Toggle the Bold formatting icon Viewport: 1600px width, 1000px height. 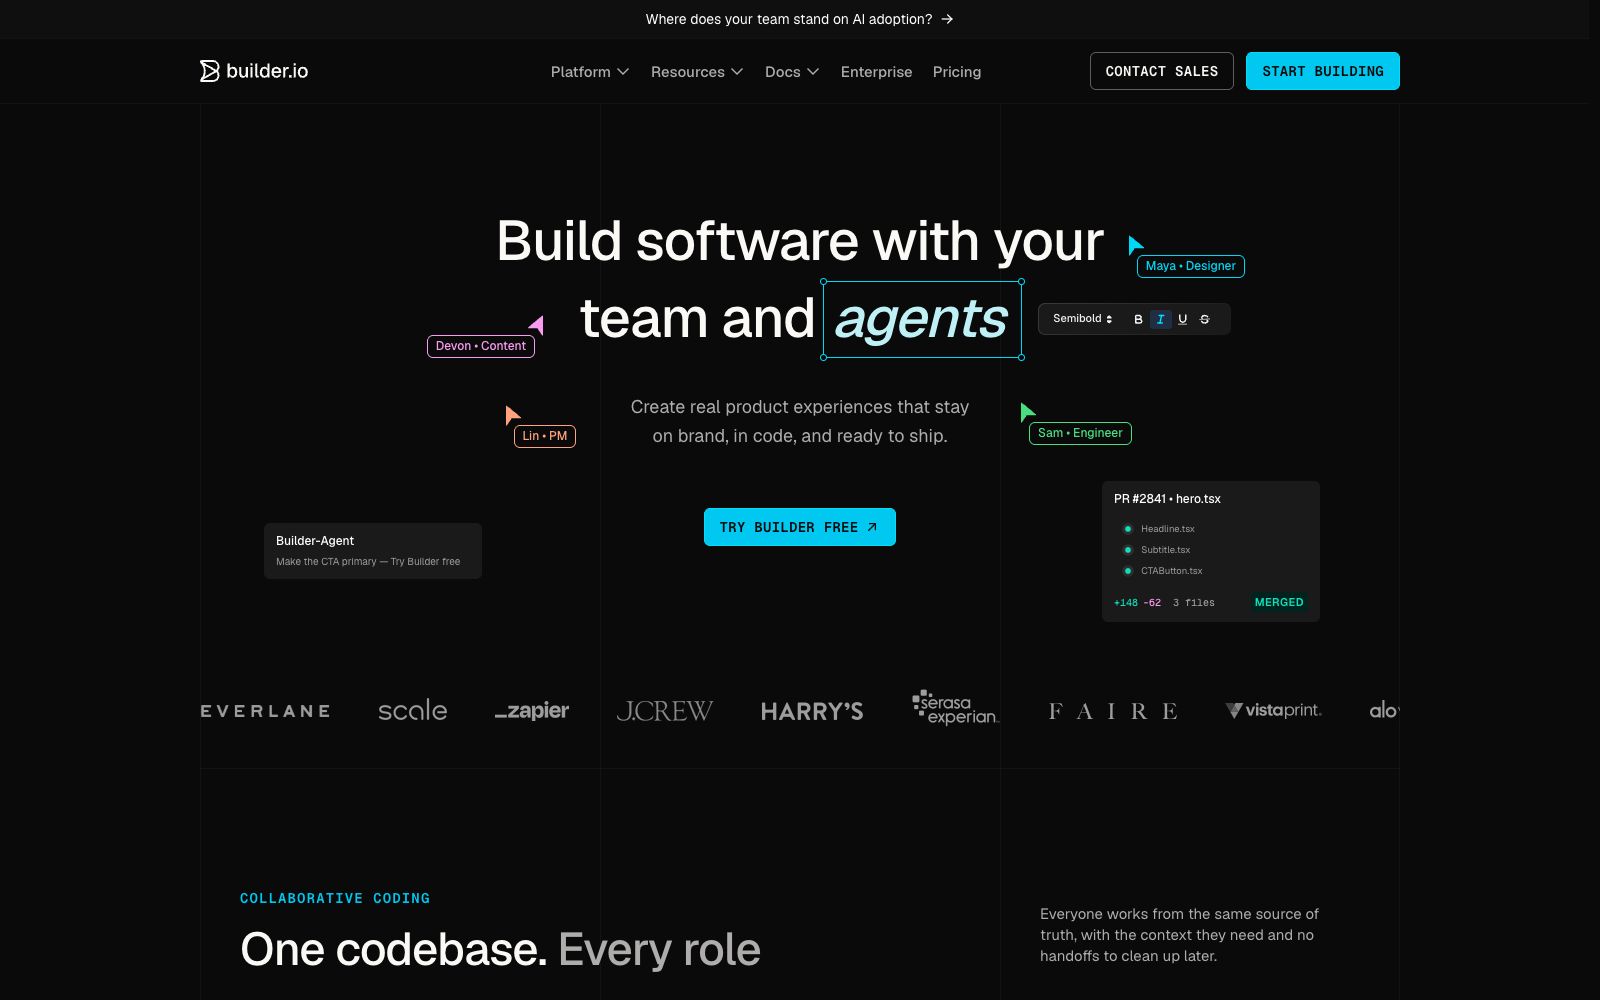[1138, 319]
